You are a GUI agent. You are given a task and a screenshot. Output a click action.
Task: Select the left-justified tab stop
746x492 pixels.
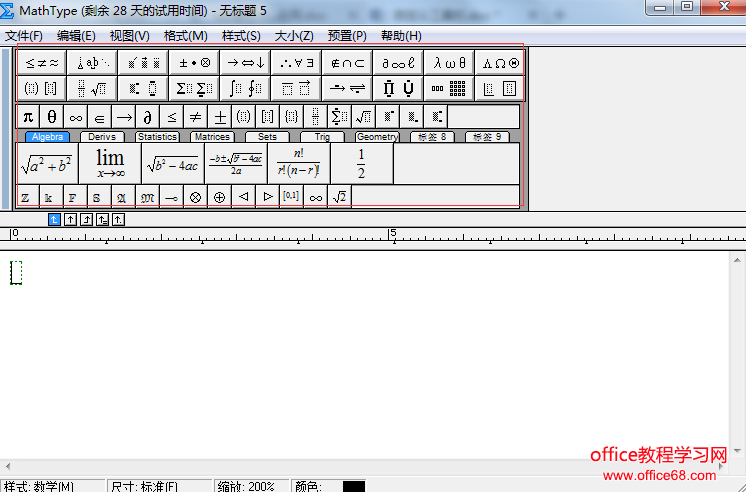(x=54, y=219)
